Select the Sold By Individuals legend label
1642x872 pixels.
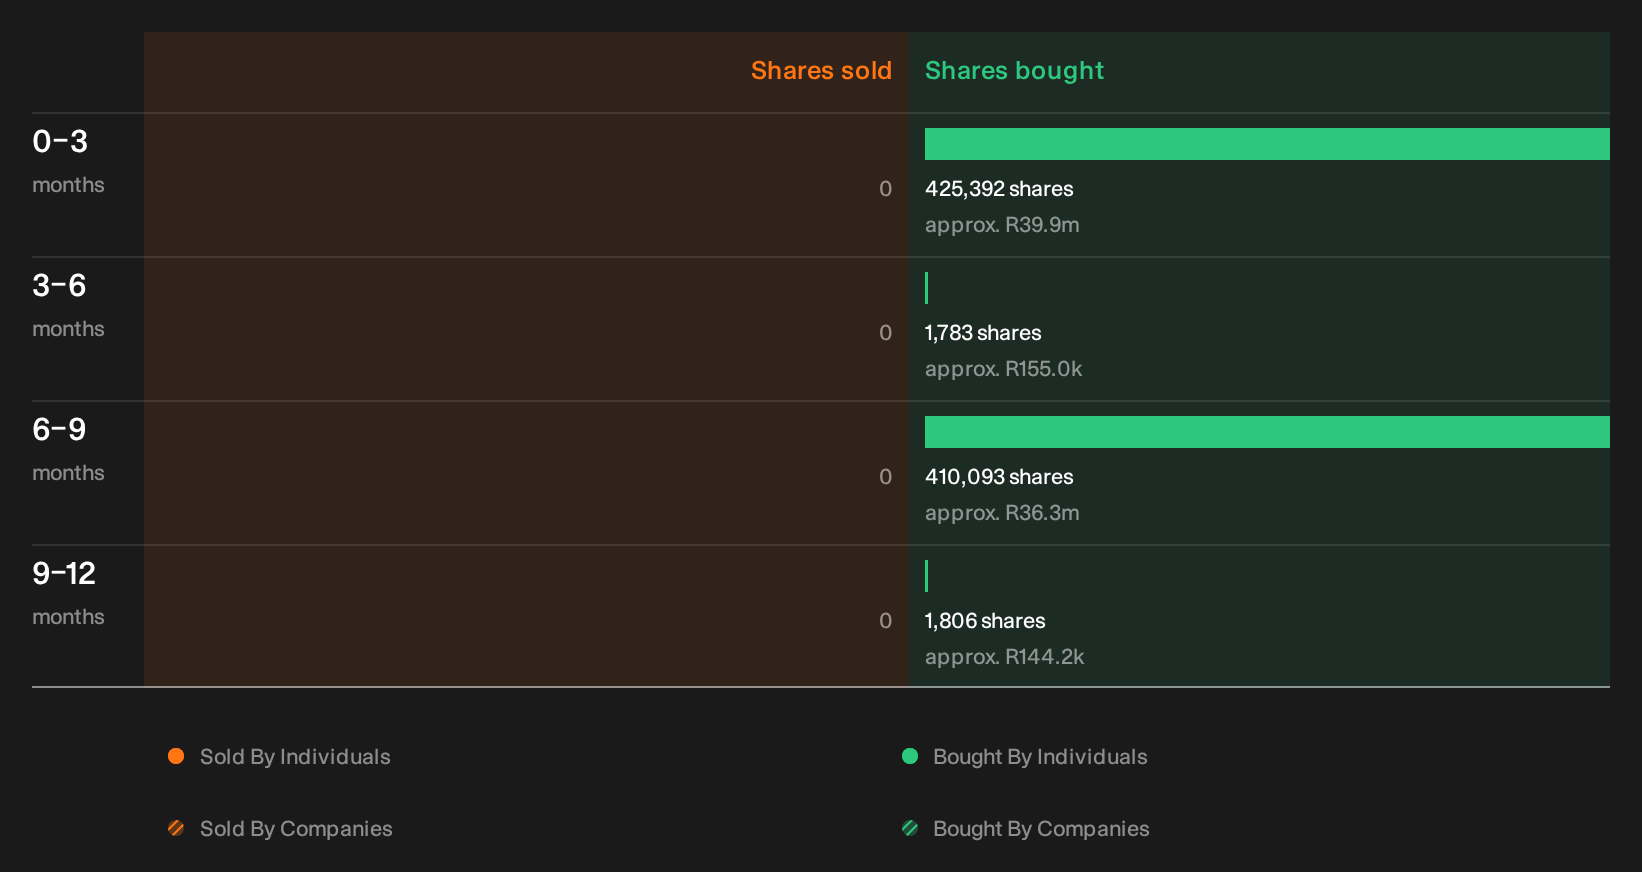[x=295, y=757]
